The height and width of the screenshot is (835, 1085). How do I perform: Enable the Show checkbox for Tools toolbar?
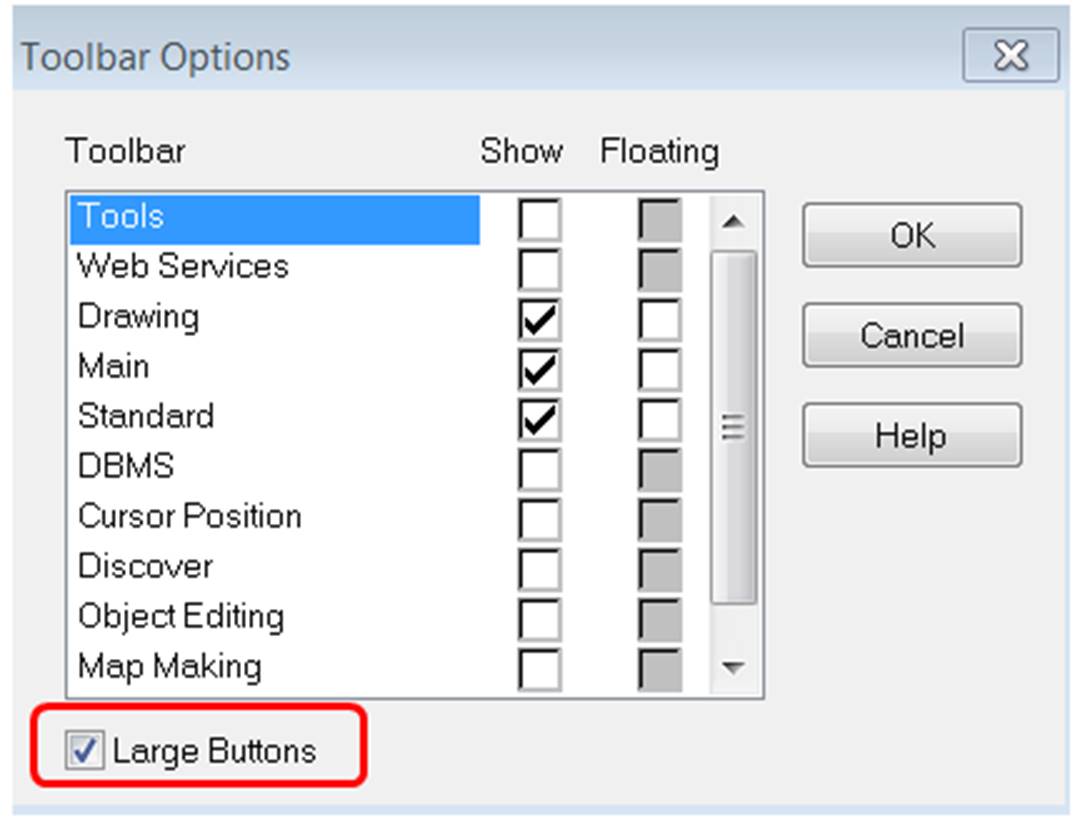point(540,216)
